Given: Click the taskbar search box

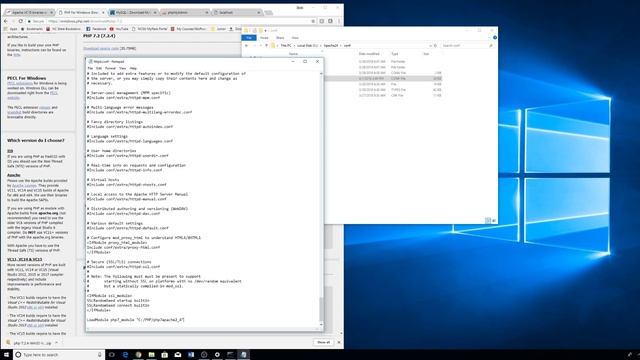Looking at the screenshot, I should pos(59,355).
